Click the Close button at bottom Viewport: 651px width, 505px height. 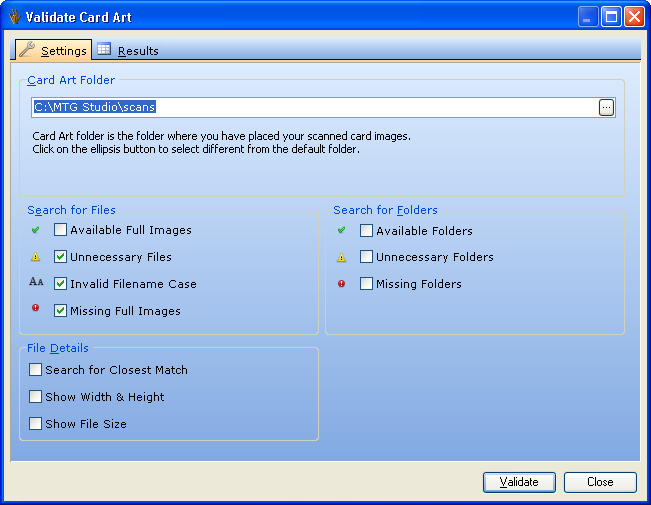(600, 482)
